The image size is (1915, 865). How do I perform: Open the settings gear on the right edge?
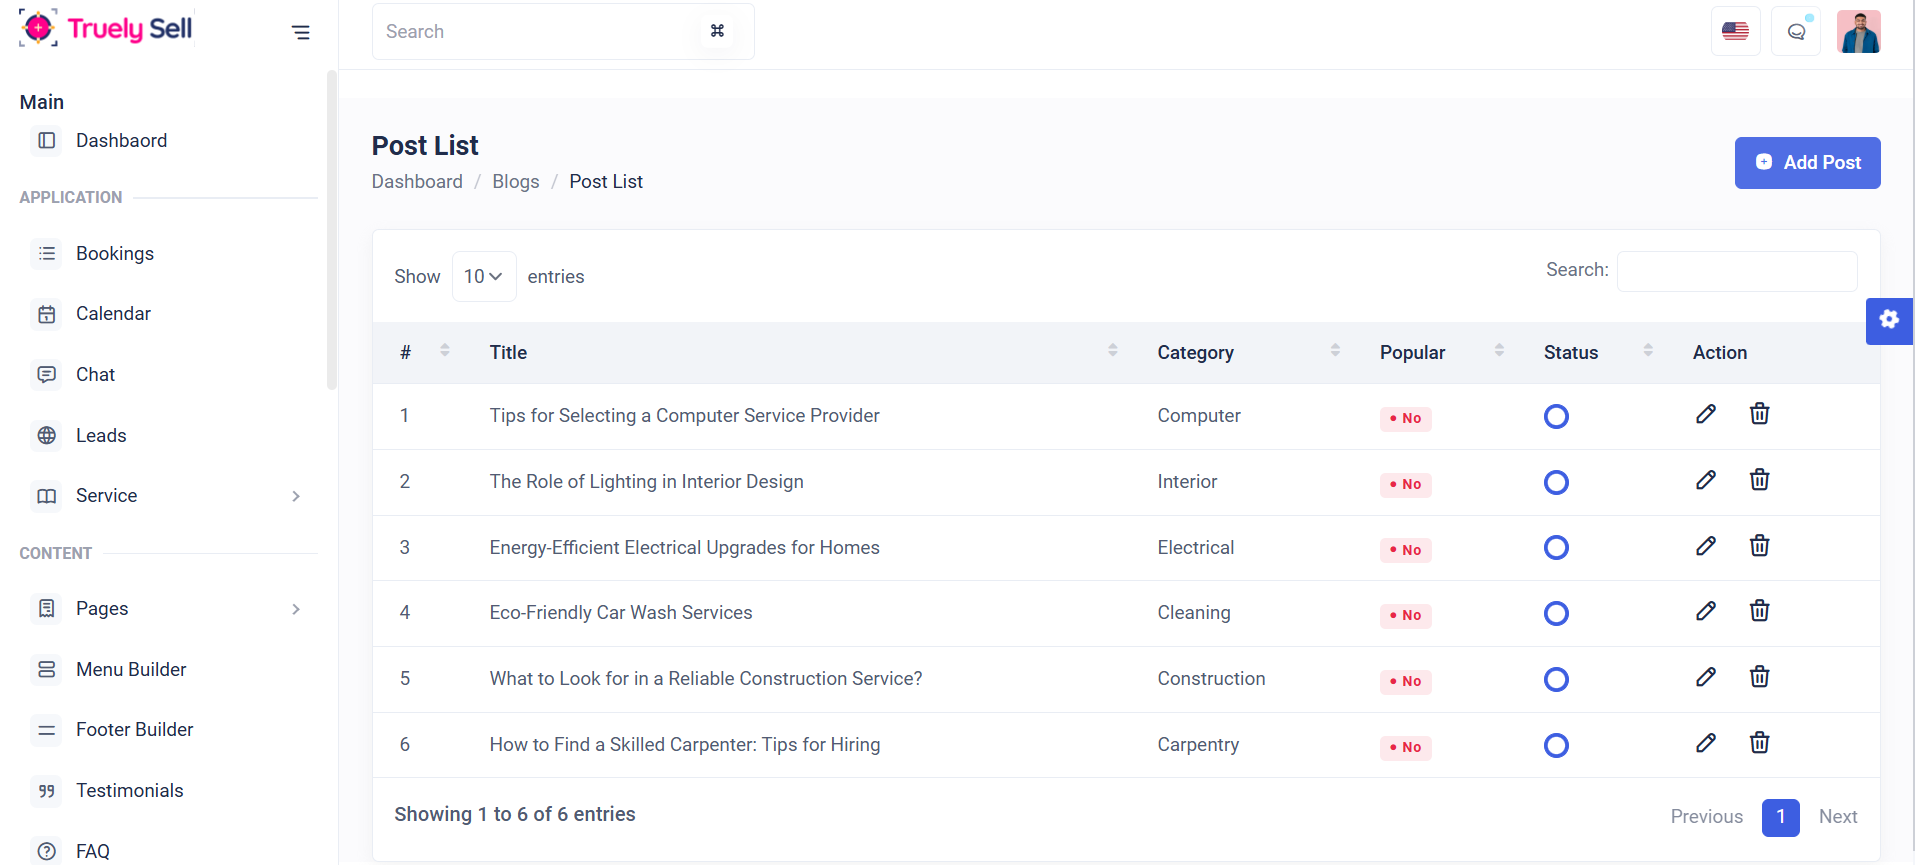coord(1888,320)
